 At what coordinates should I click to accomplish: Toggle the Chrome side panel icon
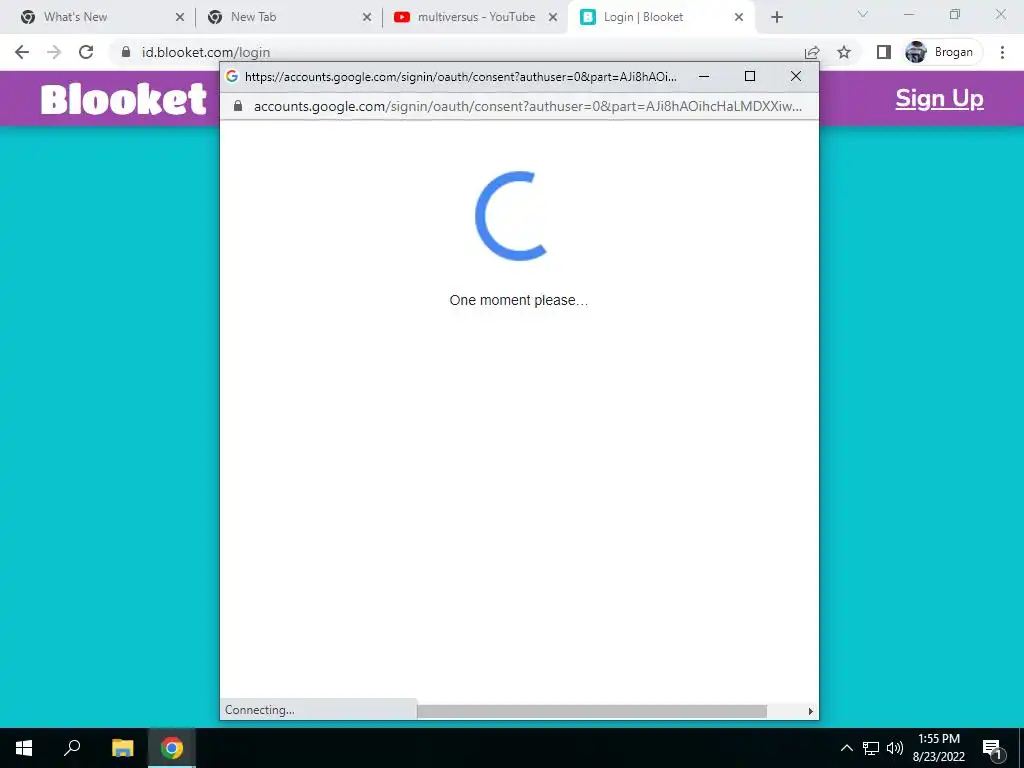884,52
